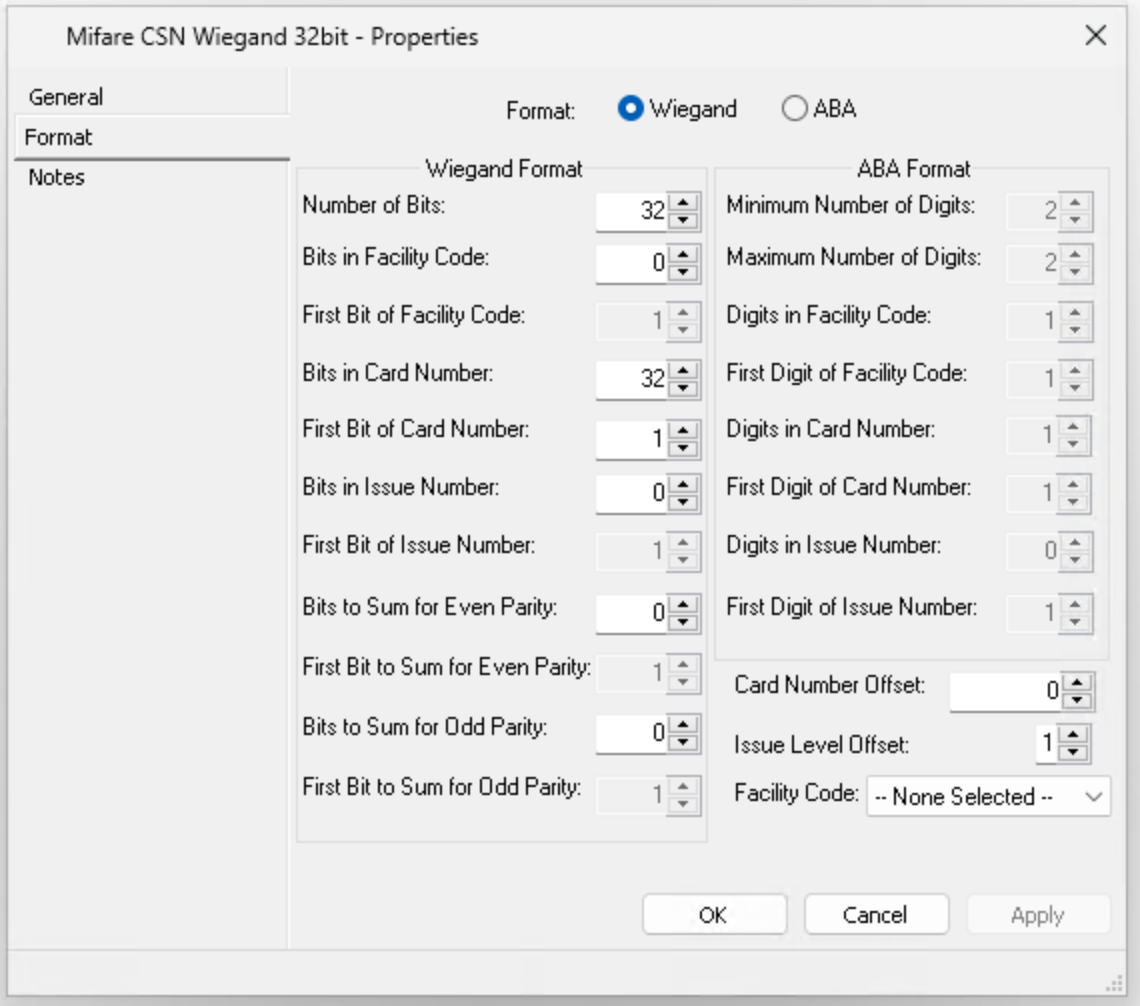Screen dimensions: 1140x1006
Task: Click the OK button
Action: [714, 914]
